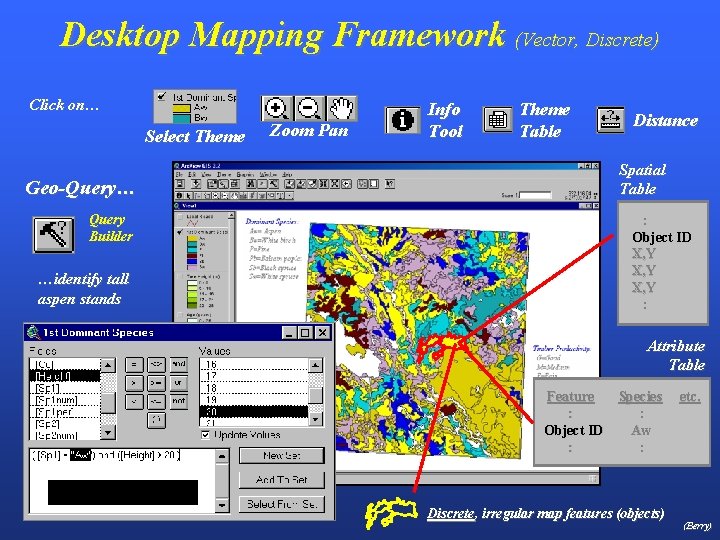Screen dimensions: 720x540
Task: Click the Add To Set button
Action: 281,480
